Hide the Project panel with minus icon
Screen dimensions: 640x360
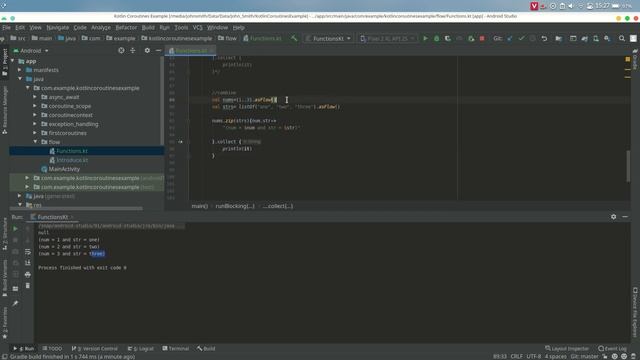click(x=158, y=51)
